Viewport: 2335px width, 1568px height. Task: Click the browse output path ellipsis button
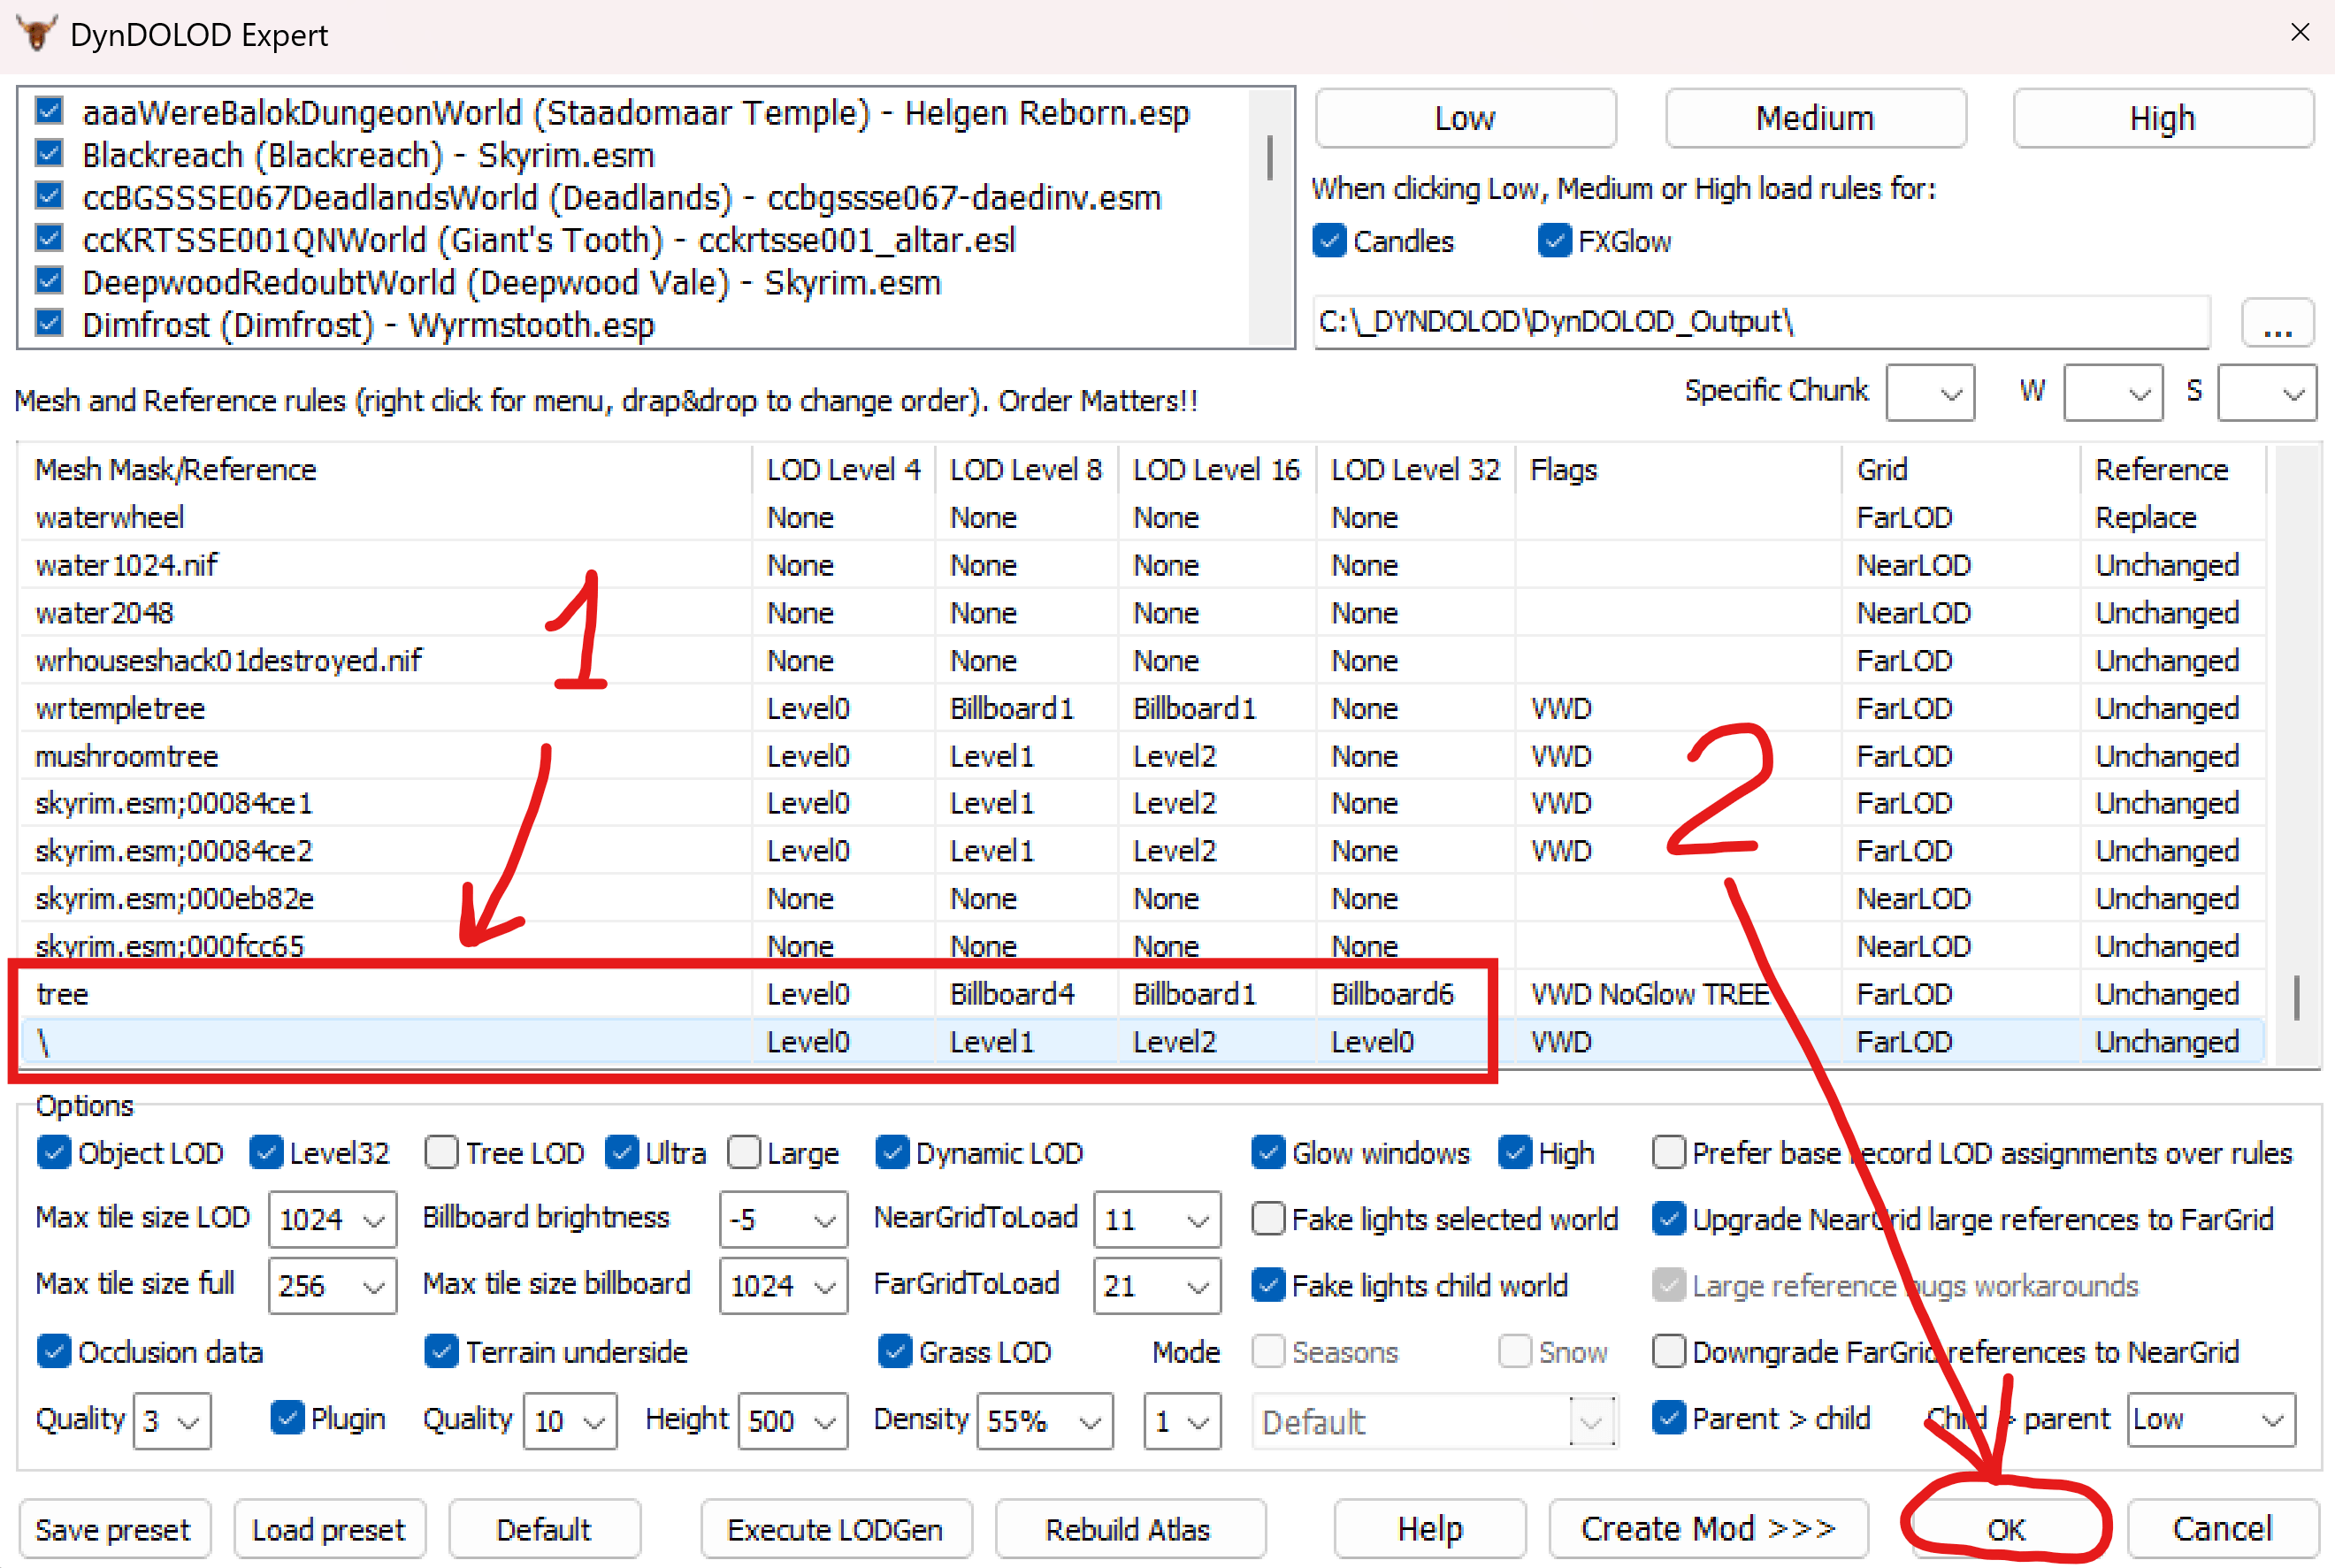pyautogui.click(x=2277, y=324)
